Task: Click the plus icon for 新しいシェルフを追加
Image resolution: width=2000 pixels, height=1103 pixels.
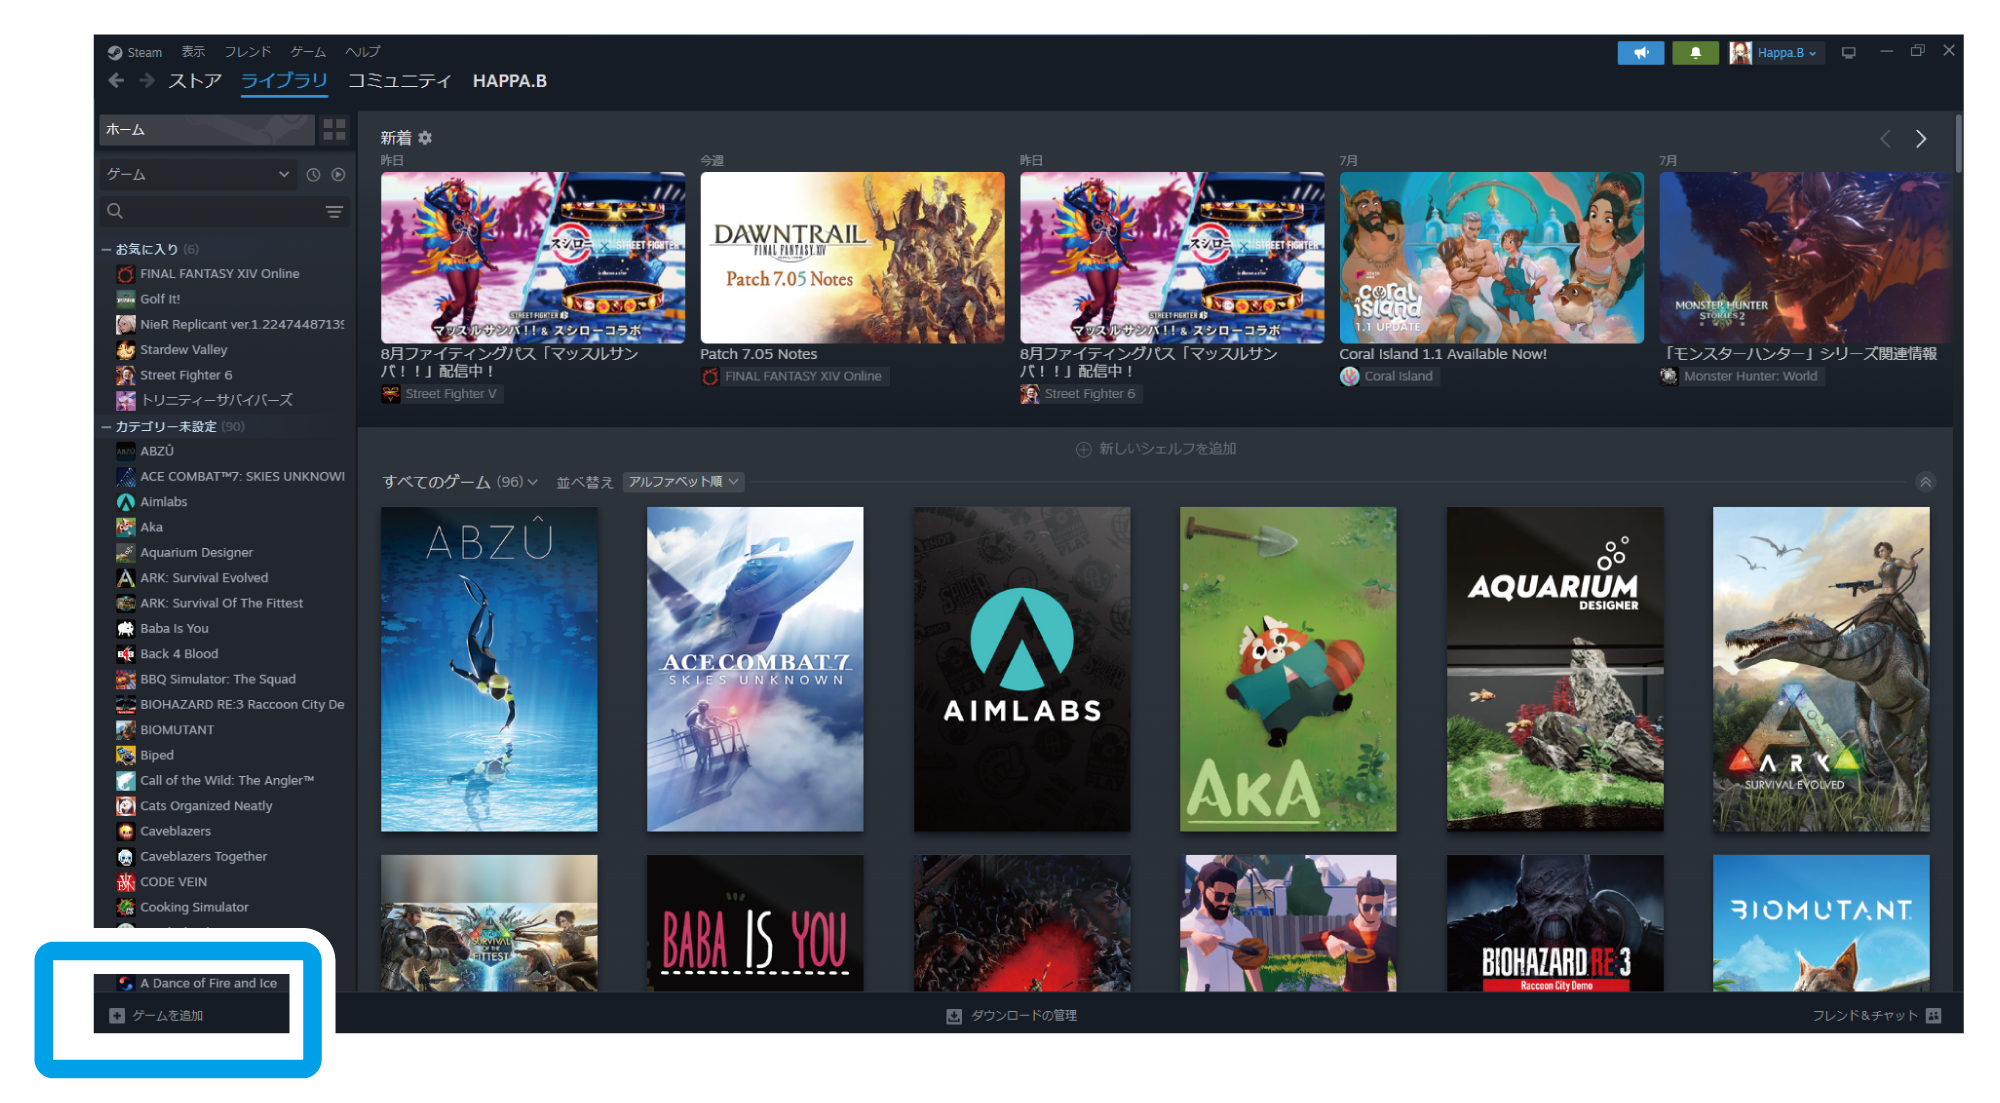Action: point(1083,450)
